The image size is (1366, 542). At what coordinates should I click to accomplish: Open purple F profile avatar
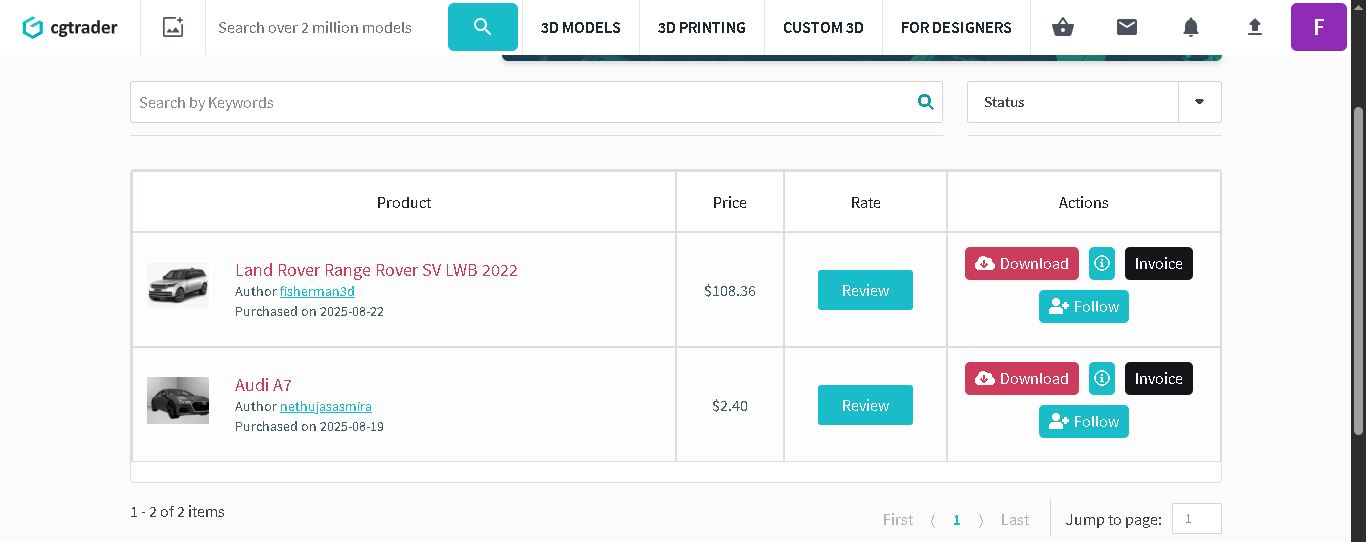click(1318, 27)
